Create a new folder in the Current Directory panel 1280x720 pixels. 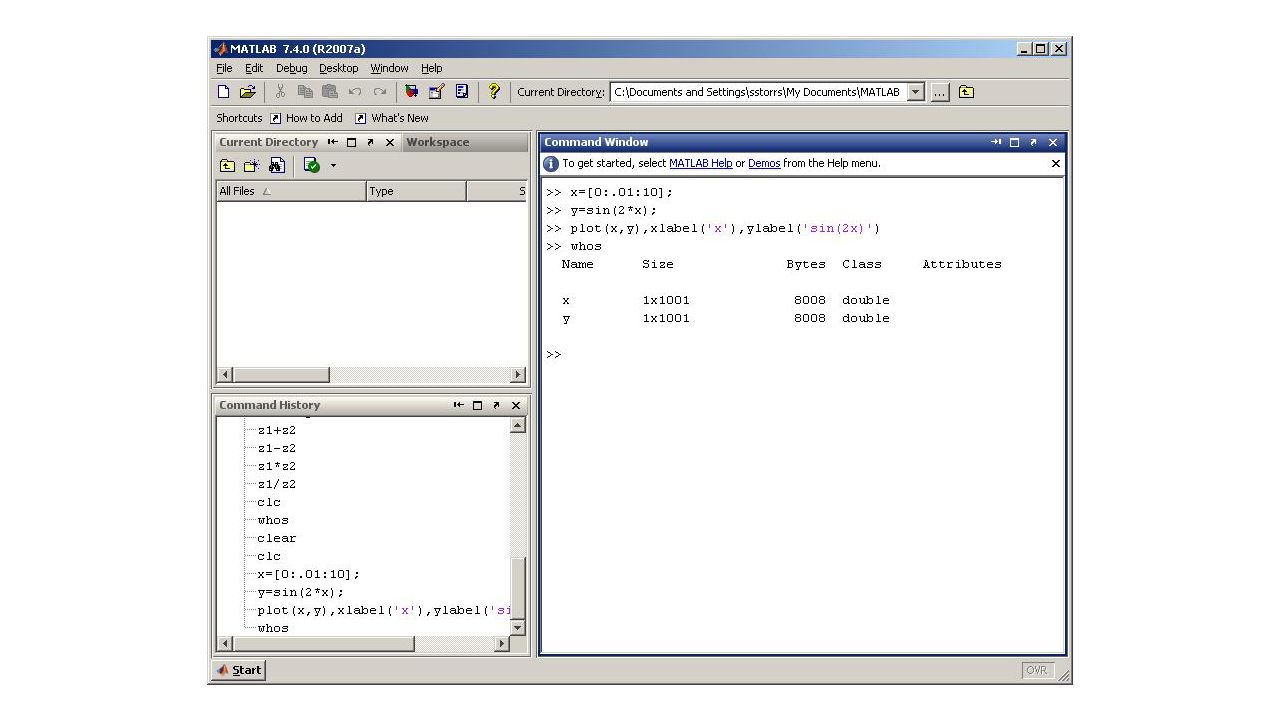(252, 166)
